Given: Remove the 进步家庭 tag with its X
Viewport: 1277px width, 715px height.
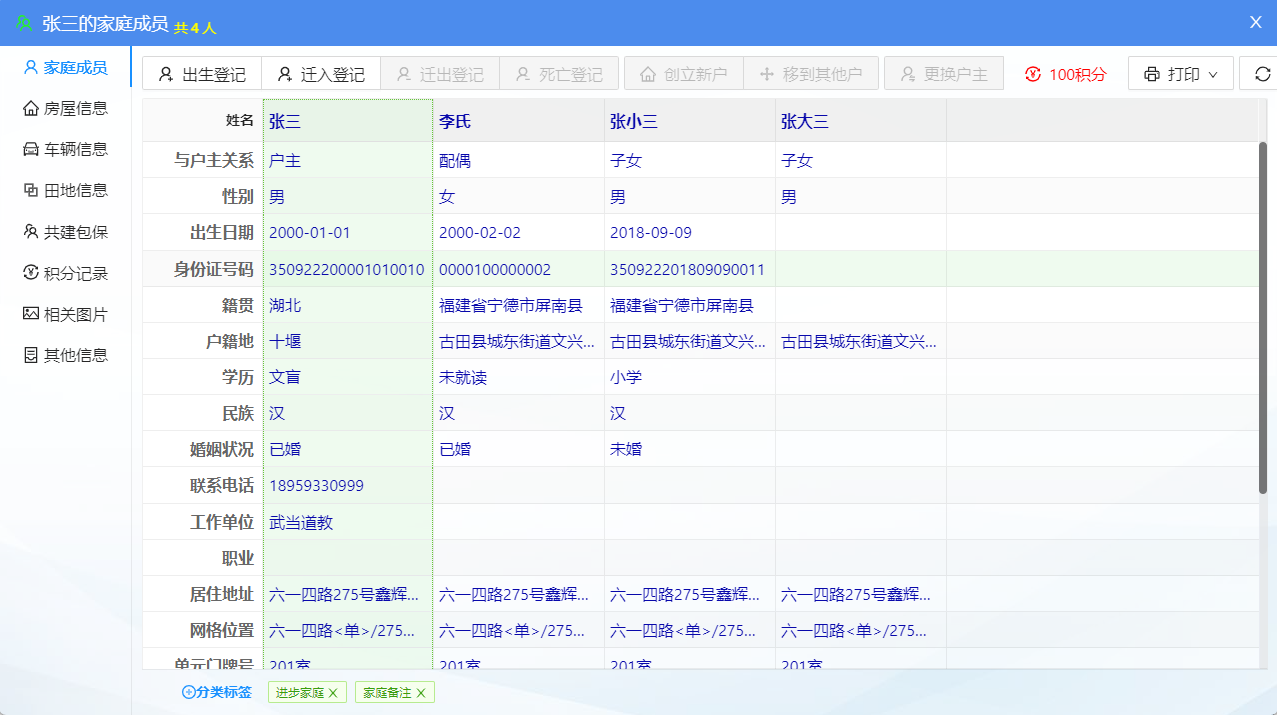Looking at the screenshot, I should click(333, 693).
